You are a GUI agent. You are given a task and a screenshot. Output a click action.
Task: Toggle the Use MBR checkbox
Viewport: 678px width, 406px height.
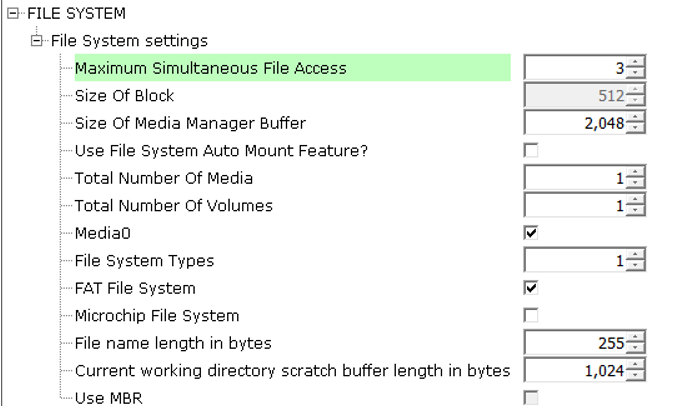tap(531, 398)
